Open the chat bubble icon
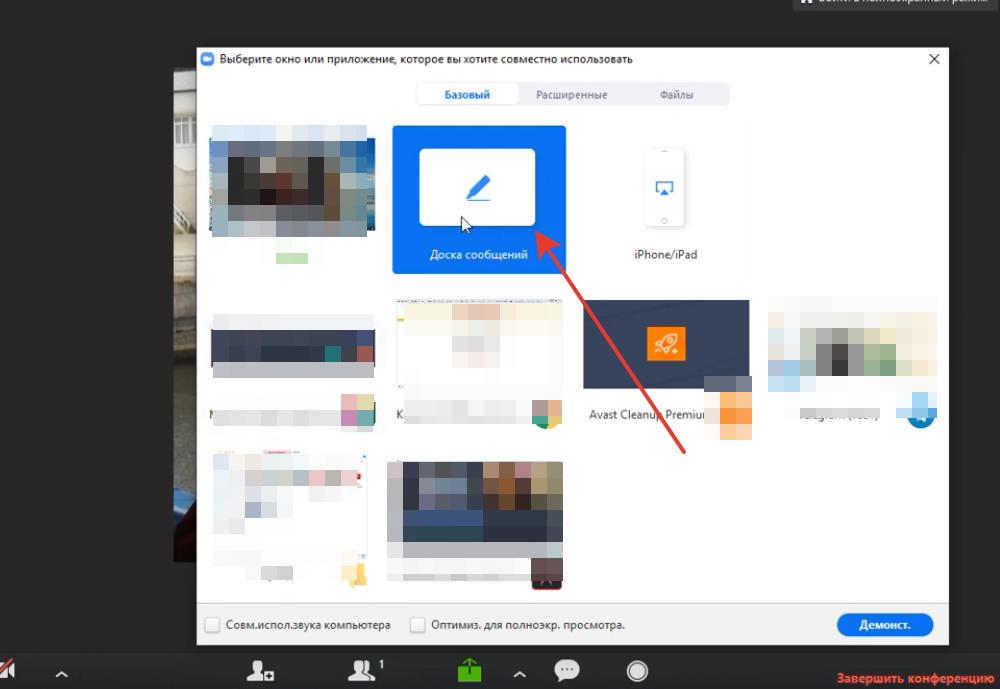The height and width of the screenshot is (689, 1000). (567, 671)
